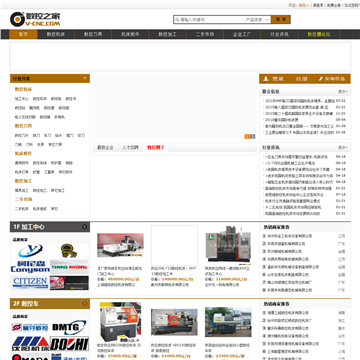Switch to the 数控圈子 tab
The image size is (360, 360).
coord(156,147)
